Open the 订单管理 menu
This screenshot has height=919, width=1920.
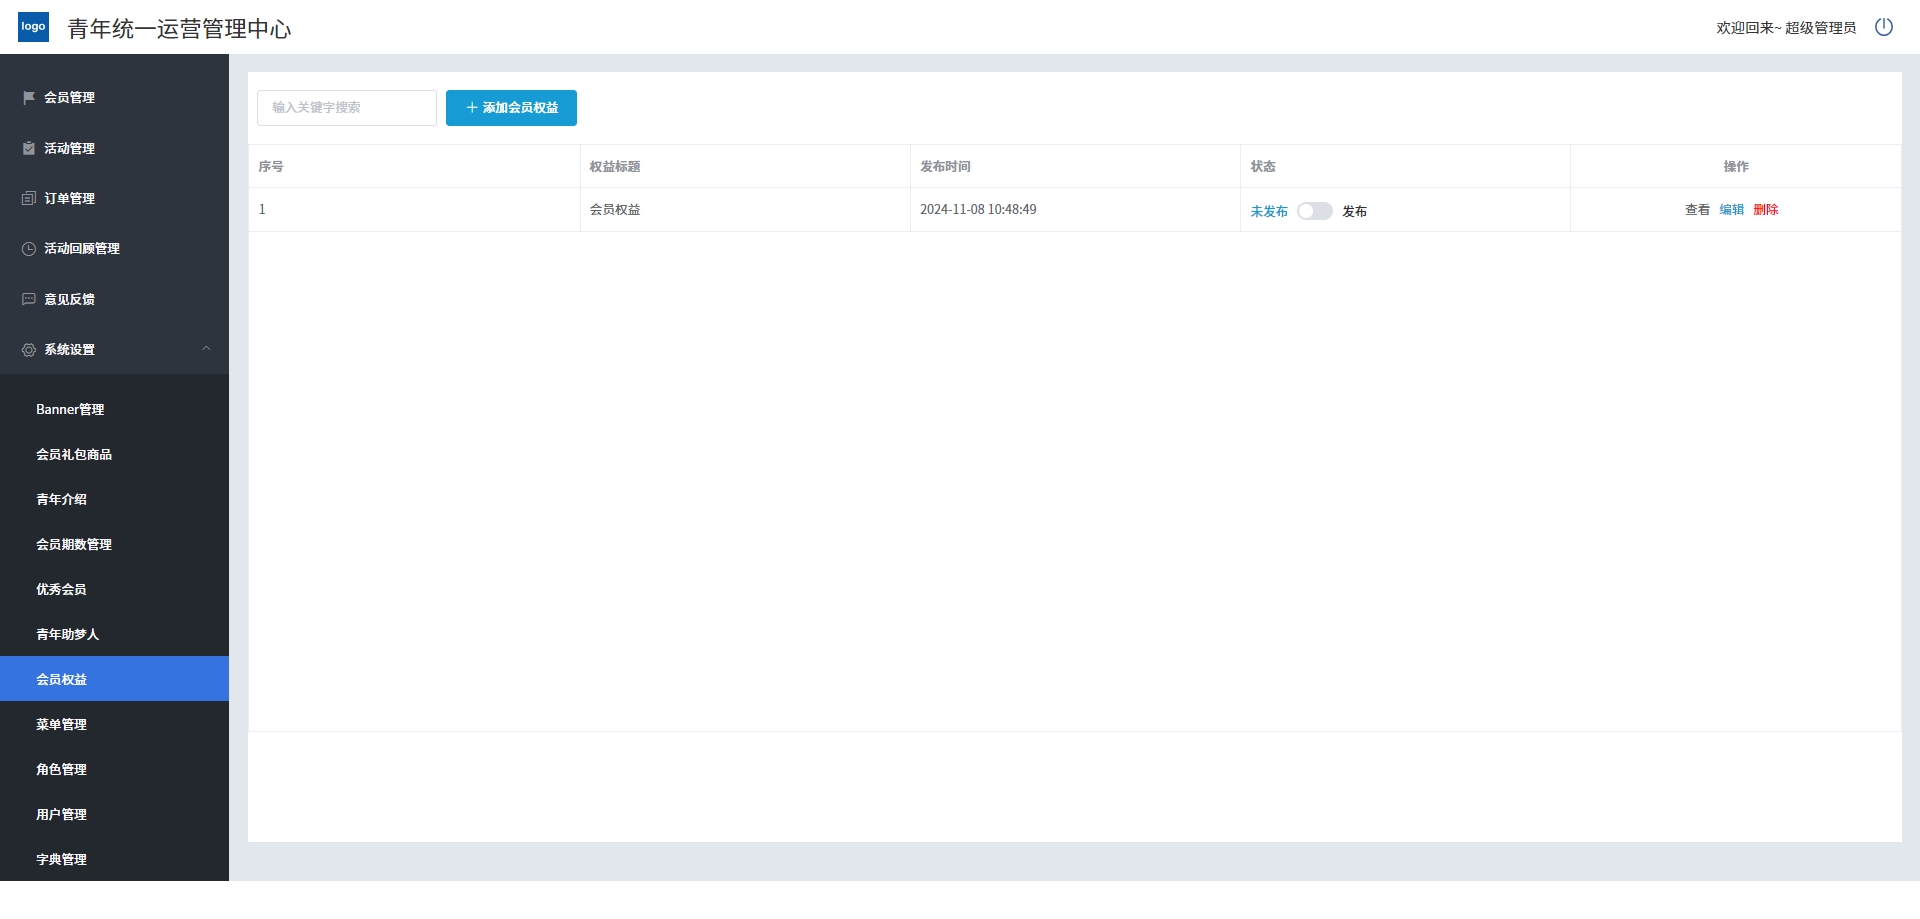114,198
